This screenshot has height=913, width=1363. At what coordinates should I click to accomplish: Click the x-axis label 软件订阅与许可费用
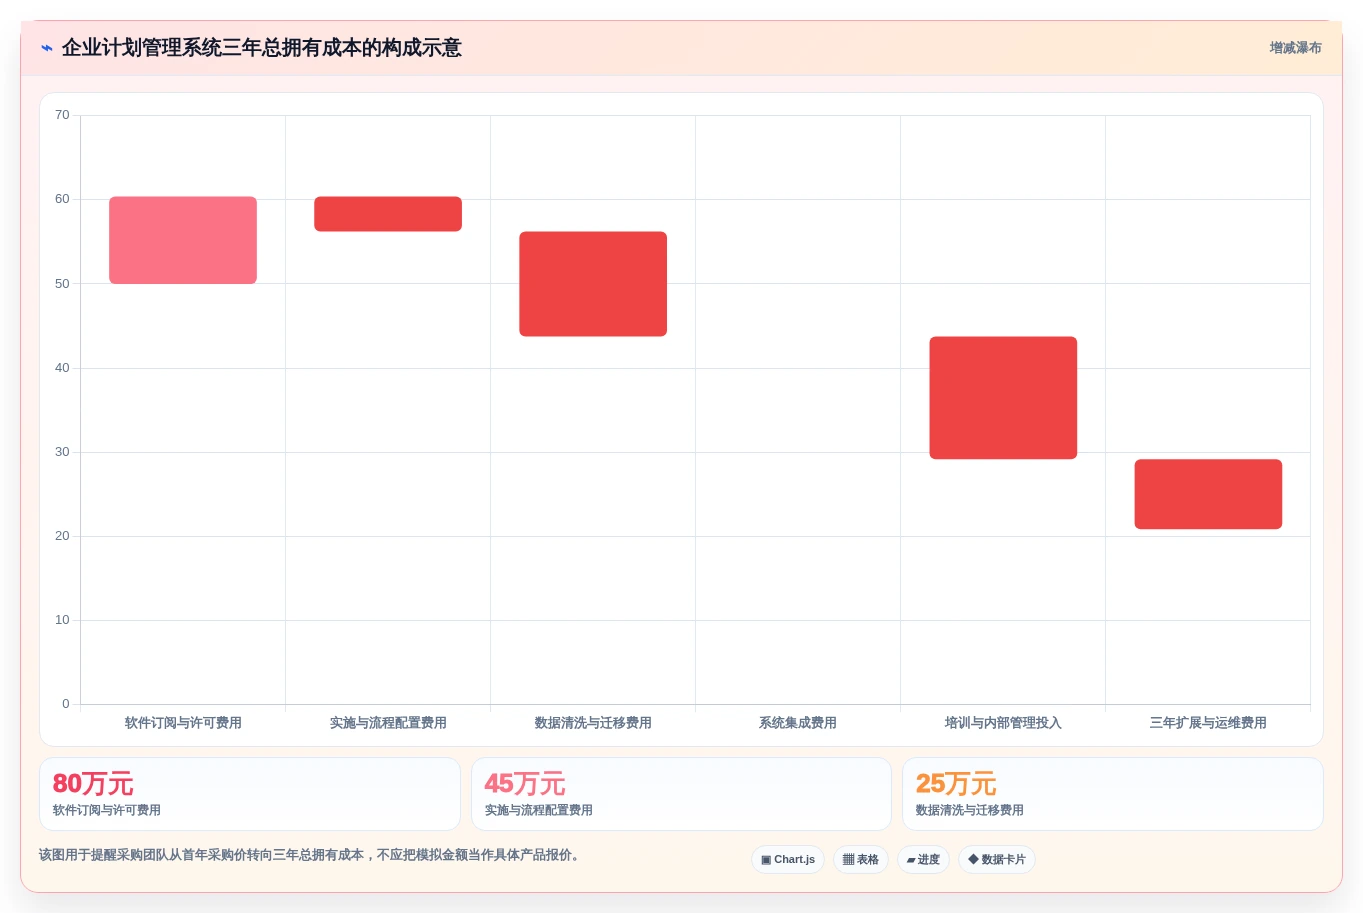click(x=183, y=723)
